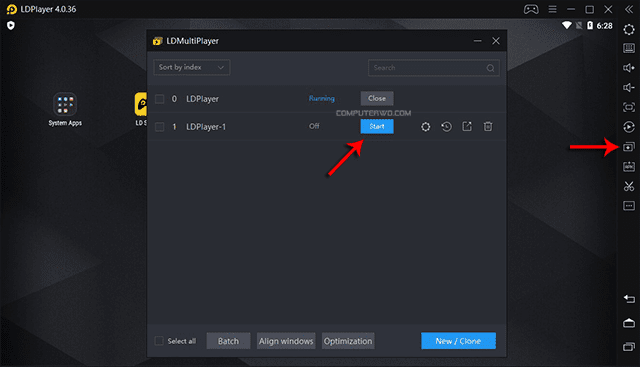The height and width of the screenshot is (367, 640).
Task: Close the LDMultiPlayer dialog
Action: pyautogui.click(x=496, y=41)
